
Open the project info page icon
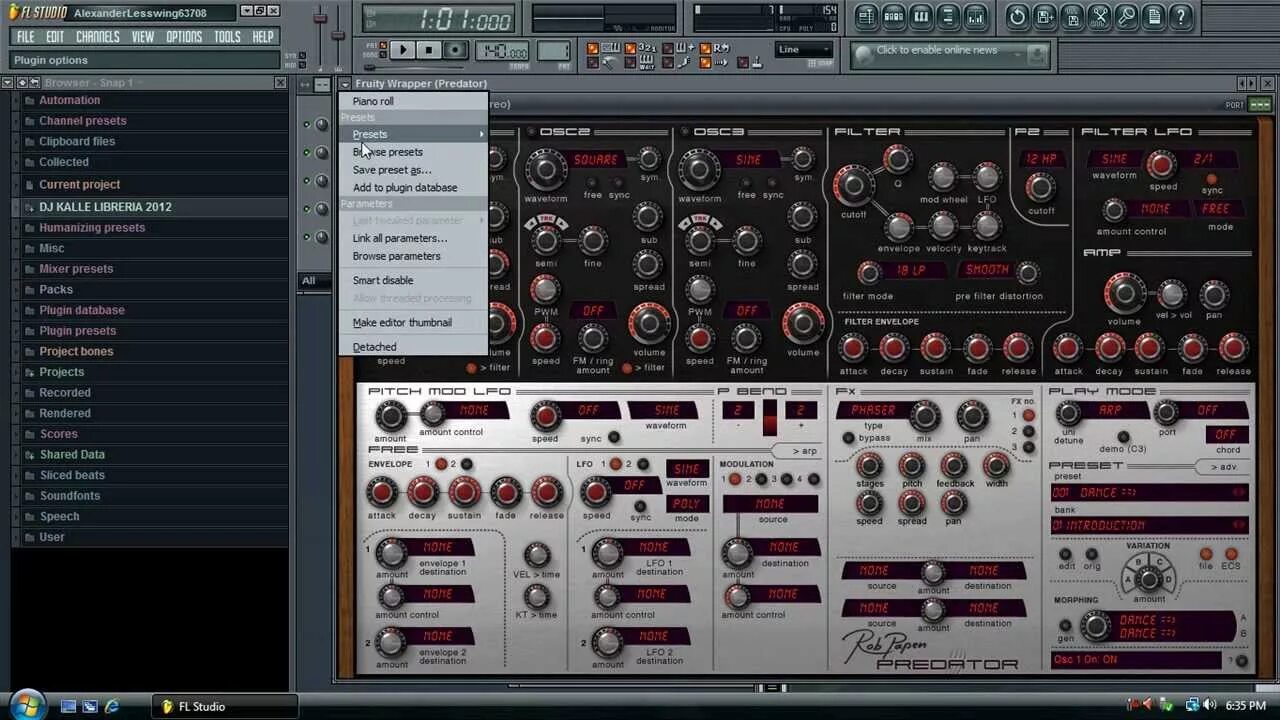[1153, 16]
